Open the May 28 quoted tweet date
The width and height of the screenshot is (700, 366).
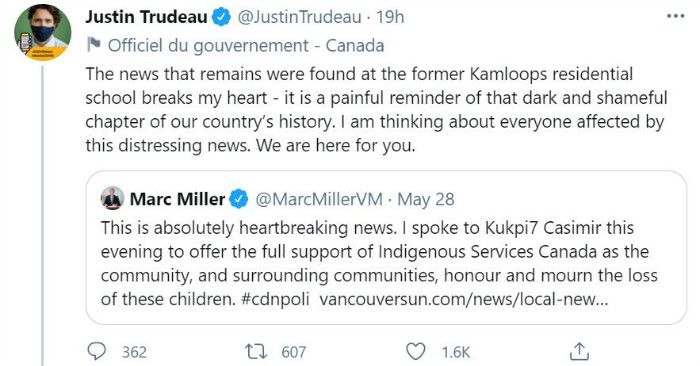(x=426, y=200)
